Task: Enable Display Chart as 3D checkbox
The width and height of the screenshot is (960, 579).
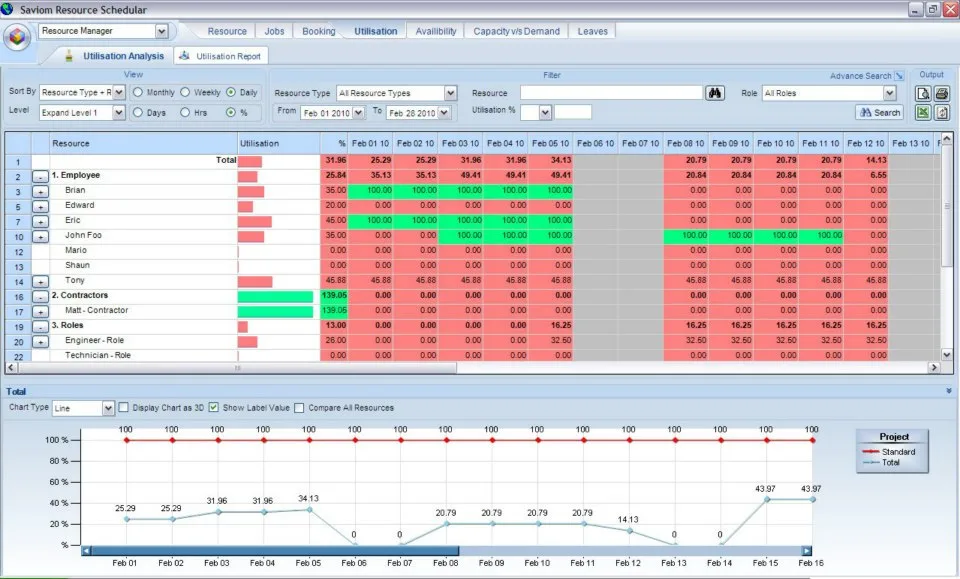Action: (x=124, y=408)
